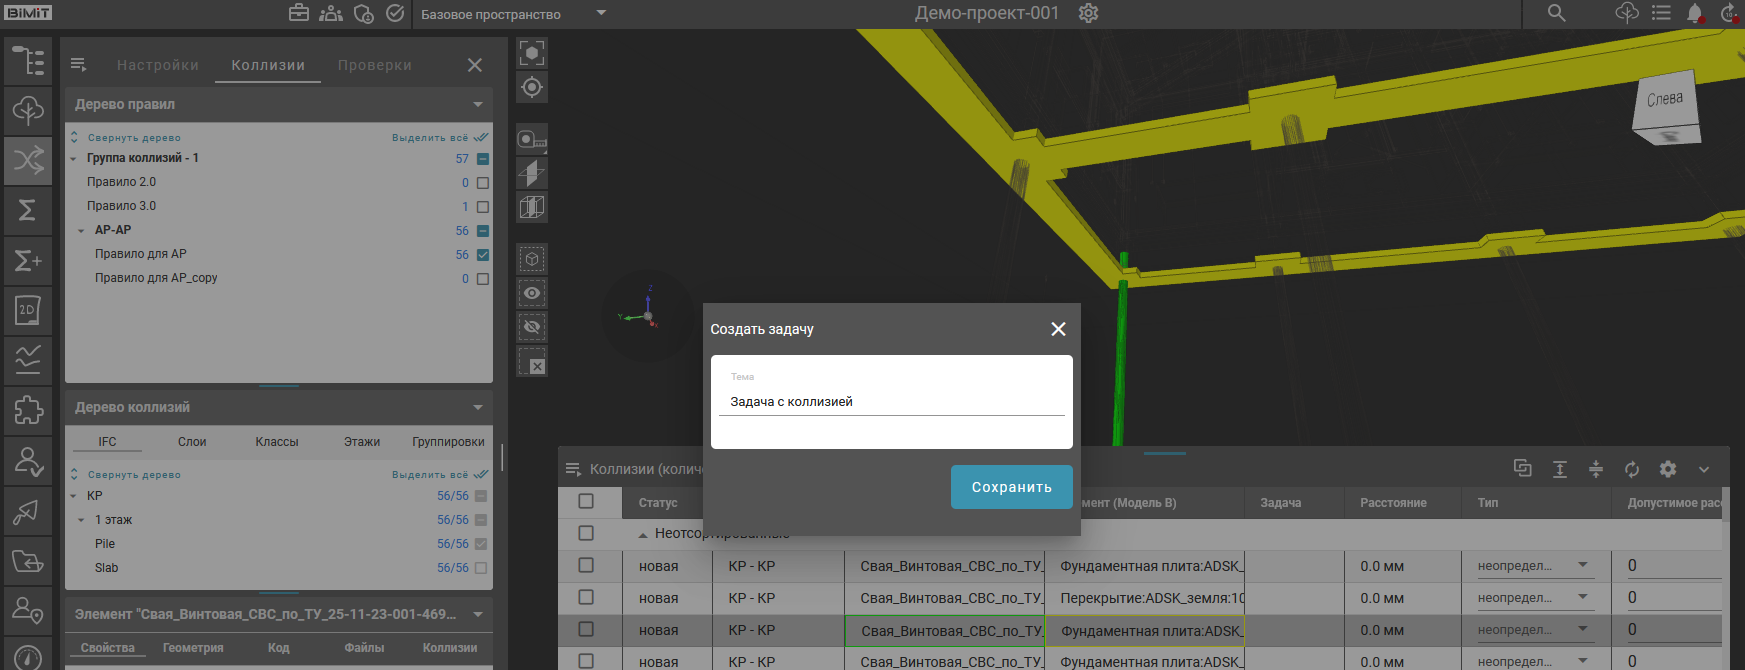1745x670 pixels.
Task: Click the notifications bell icon
Action: (1694, 13)
